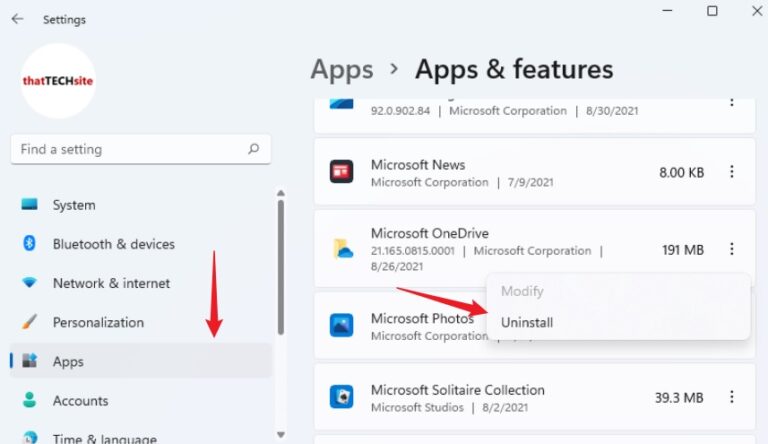Click the Microsoft Edge app icon
Image resolution: width=768 pixels, height=444 pixels.
[x=341, y=103]
